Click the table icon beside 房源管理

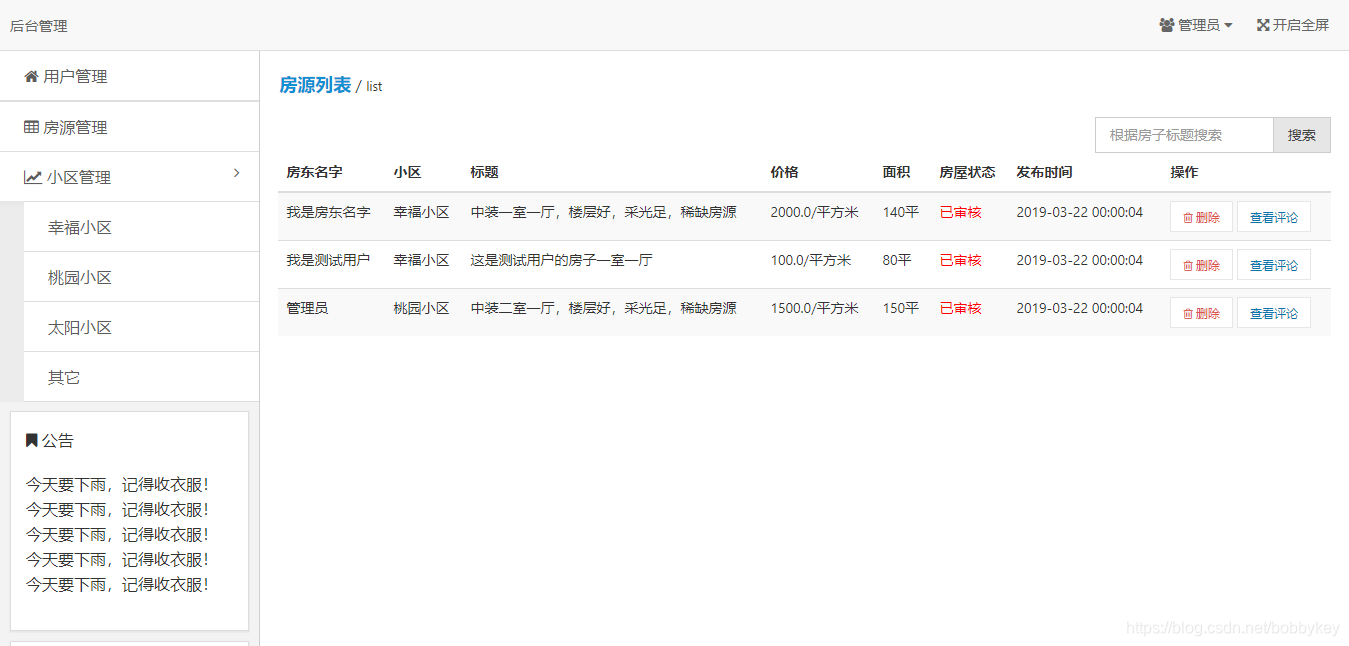click(x=31, y=127)
